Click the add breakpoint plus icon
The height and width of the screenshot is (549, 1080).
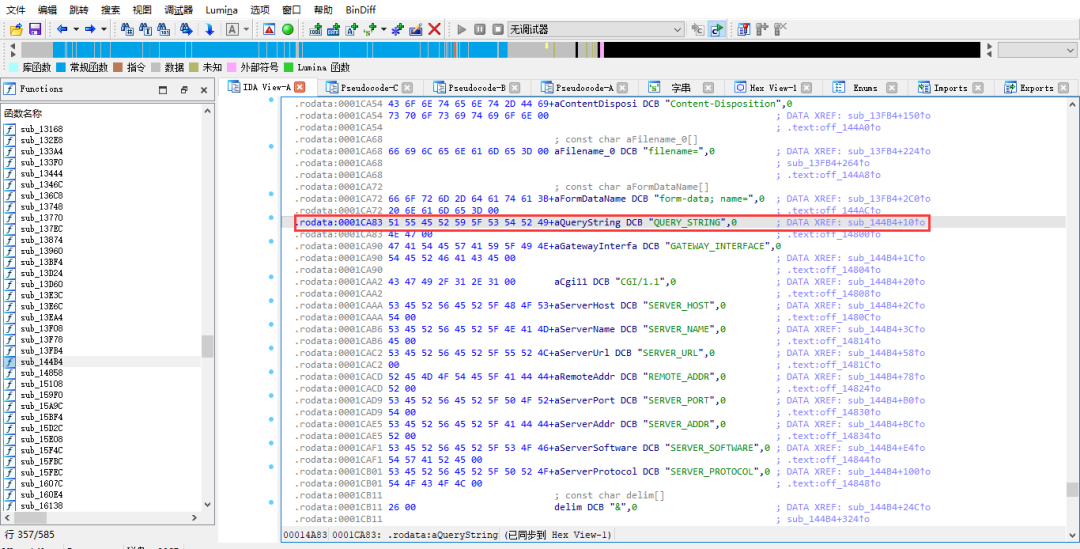coord(762,30)
